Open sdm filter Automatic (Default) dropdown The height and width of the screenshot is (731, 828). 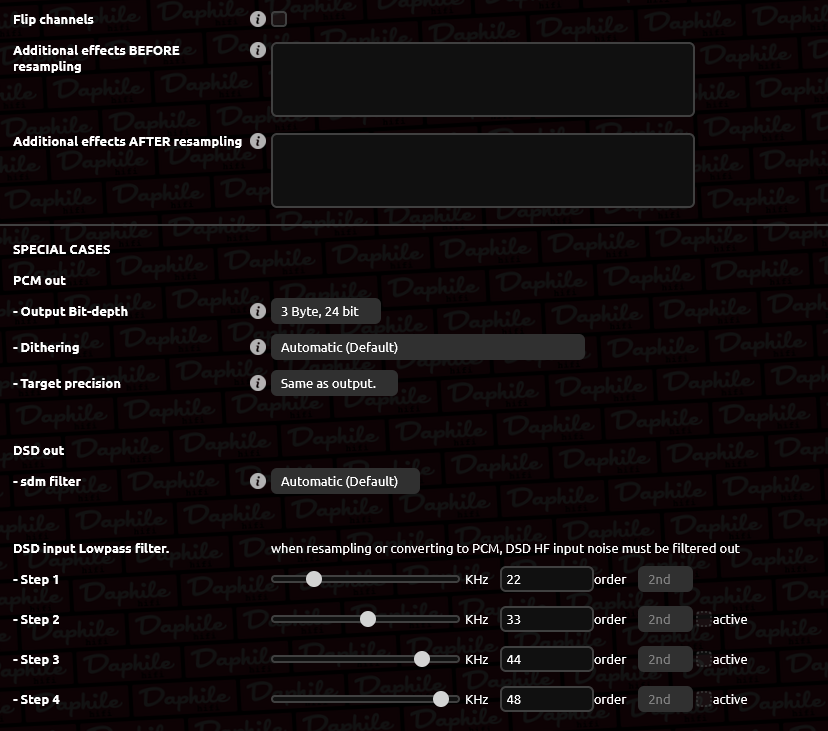pos(345,481)
